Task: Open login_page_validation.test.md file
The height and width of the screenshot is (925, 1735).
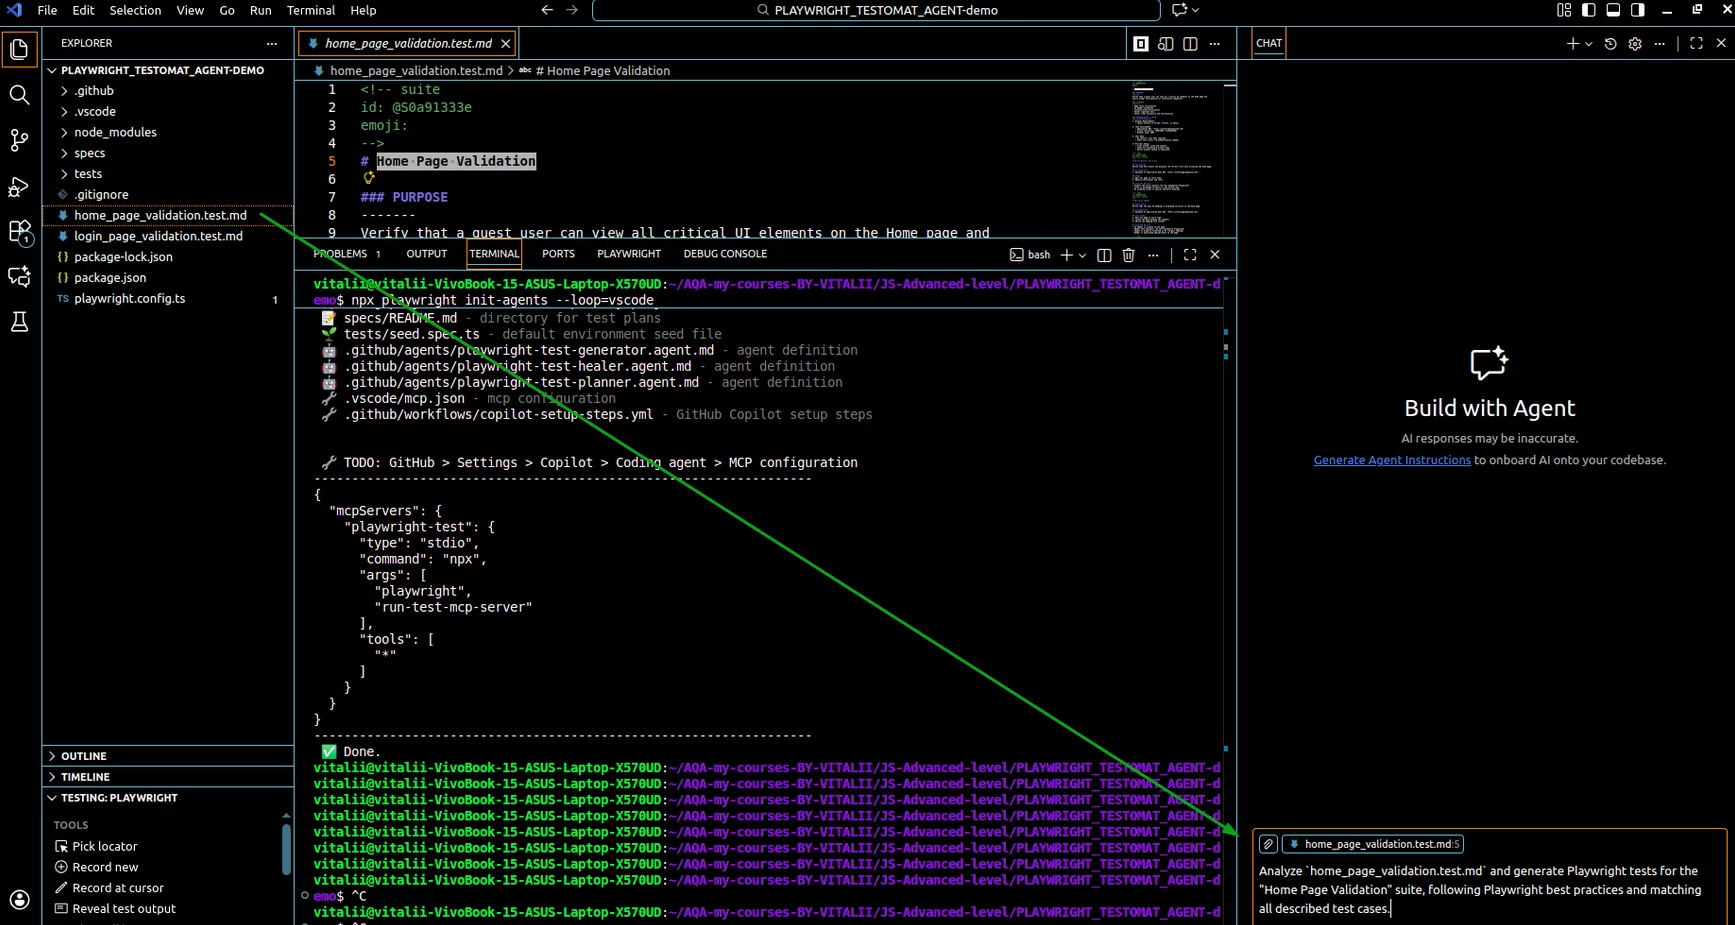Action: [158, 236]
